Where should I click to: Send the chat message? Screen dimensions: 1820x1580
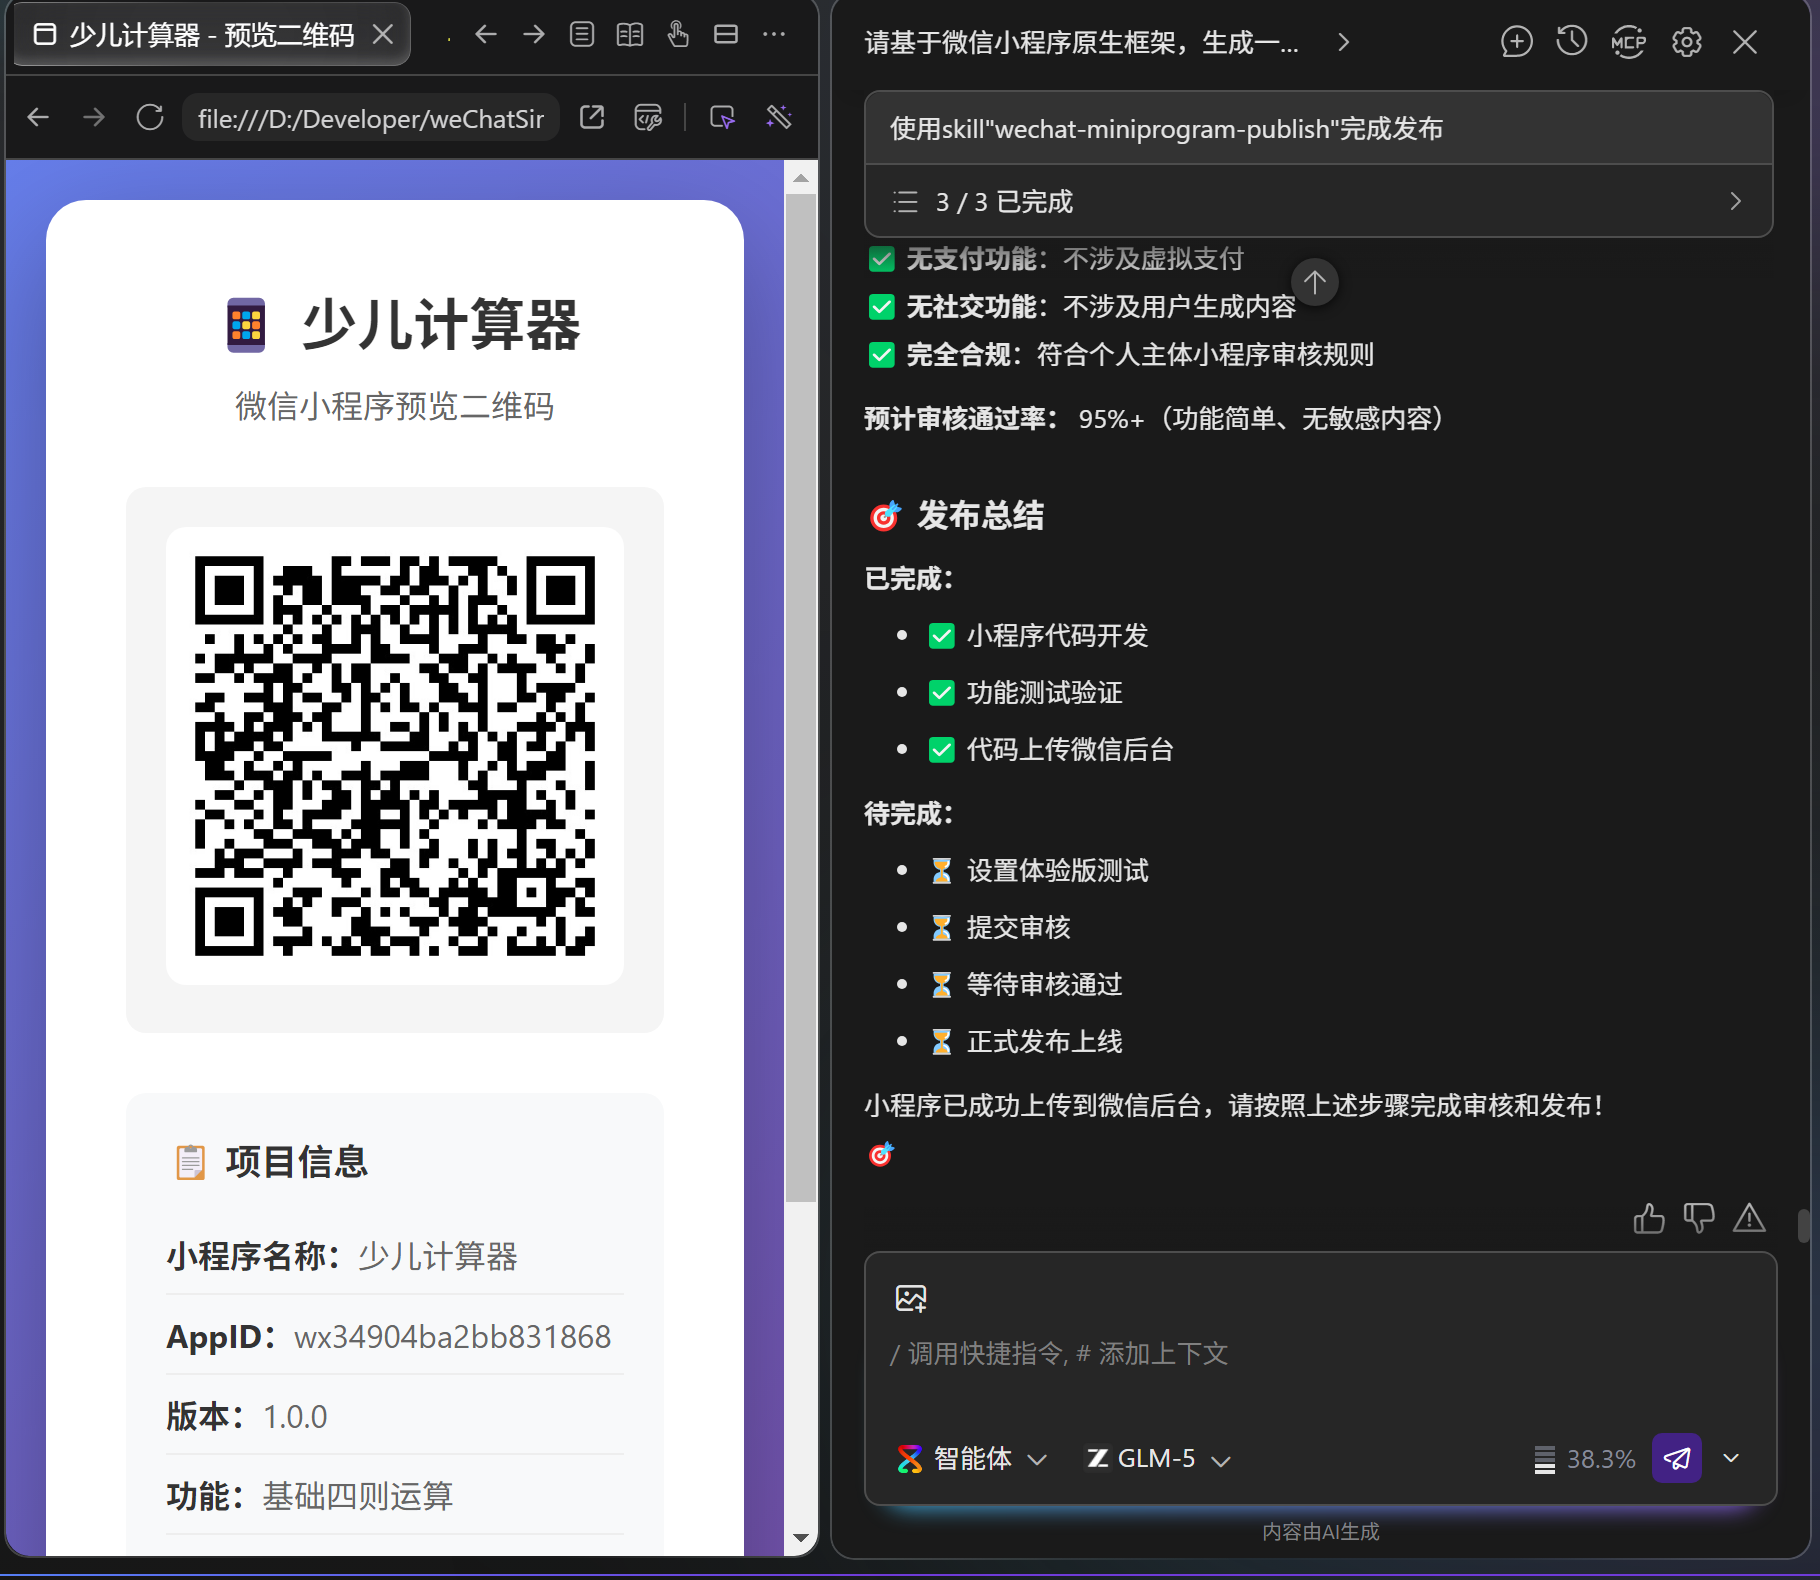click(1677, 1458)
